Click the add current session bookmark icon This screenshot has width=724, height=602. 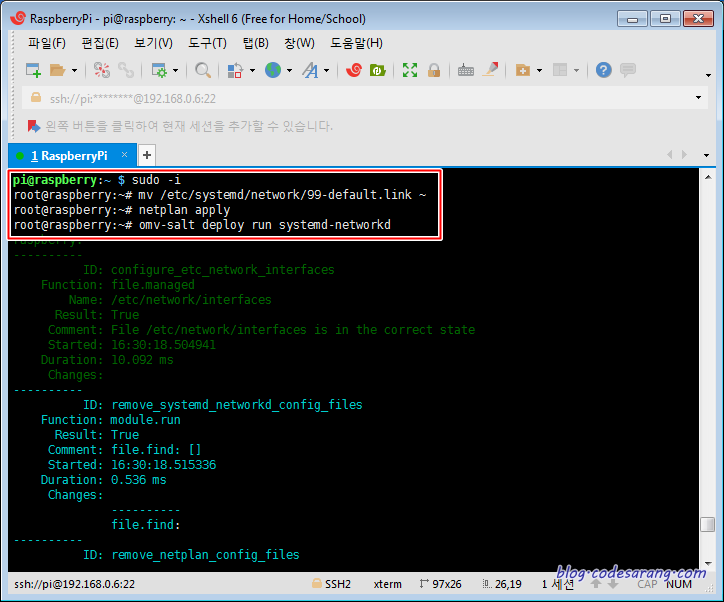point(34,126)
